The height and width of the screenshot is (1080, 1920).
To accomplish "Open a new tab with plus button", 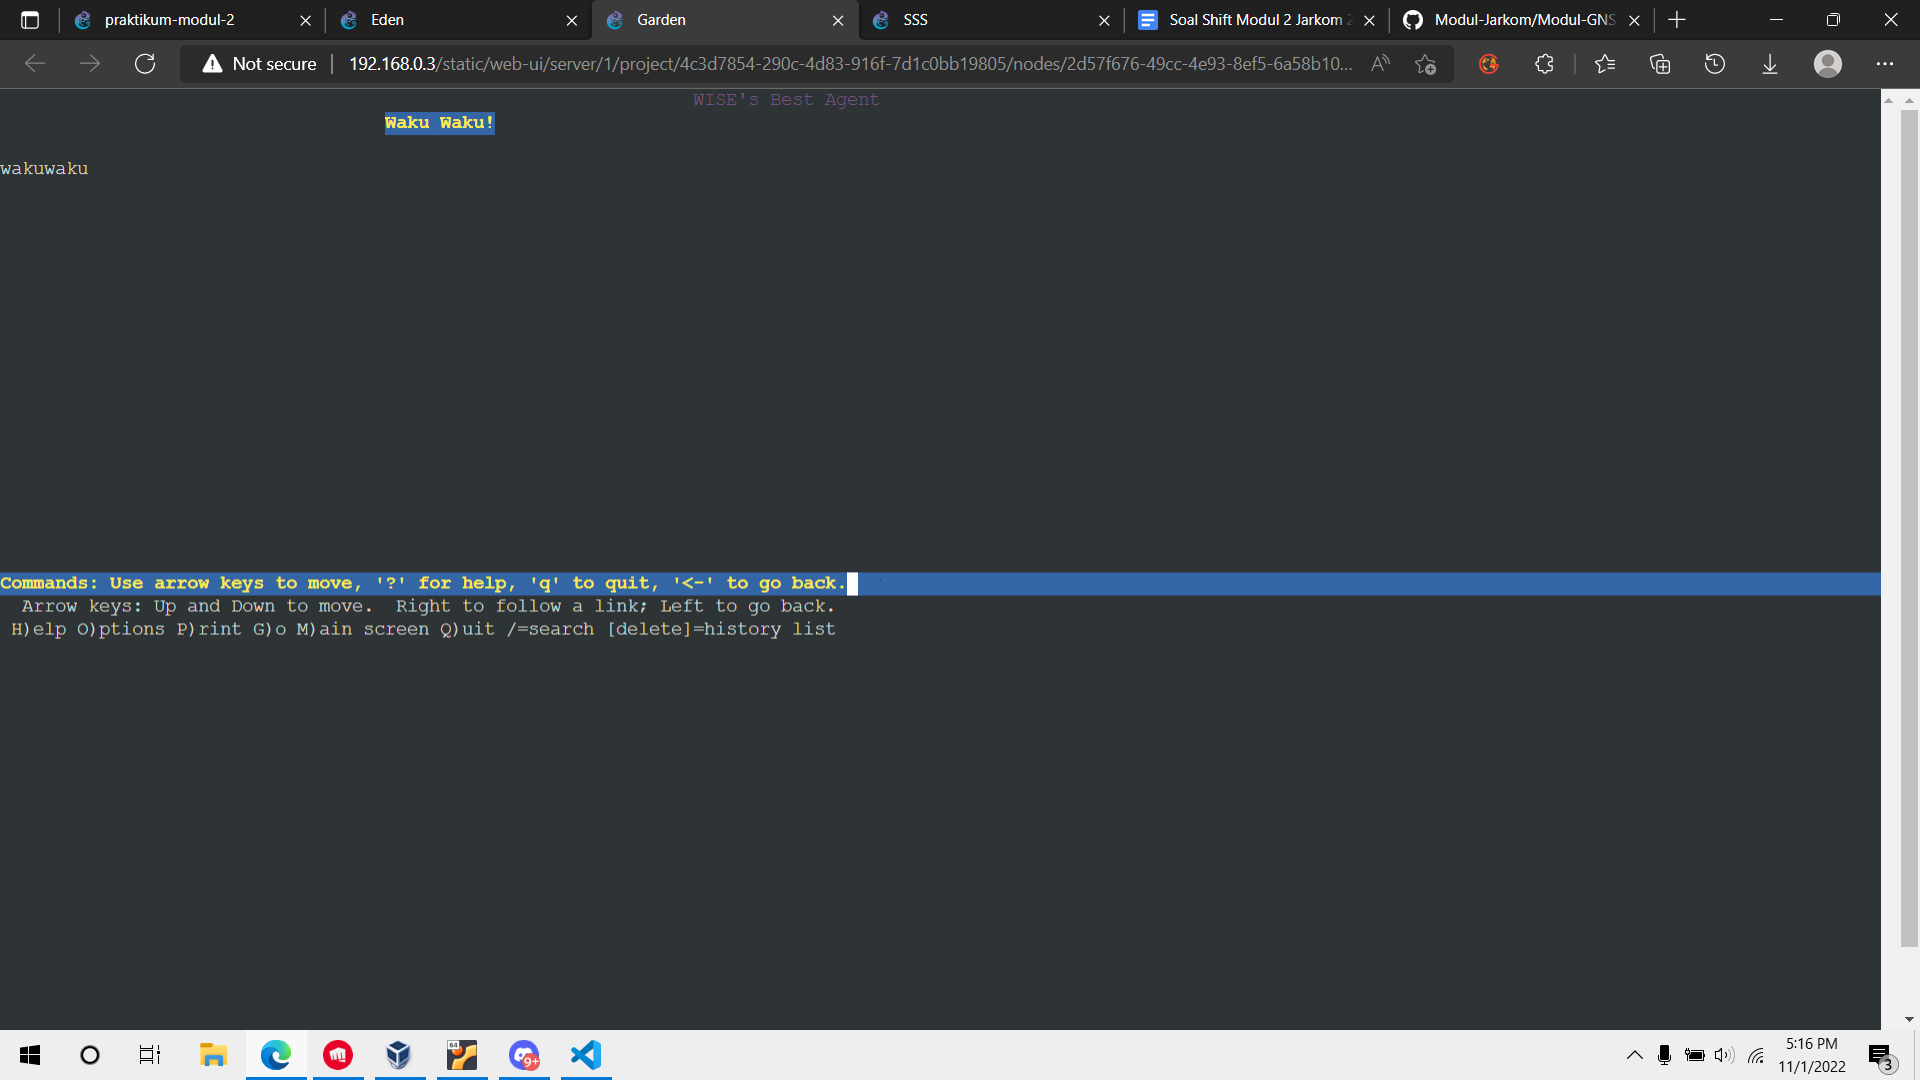I will (x=1677, y=20).
